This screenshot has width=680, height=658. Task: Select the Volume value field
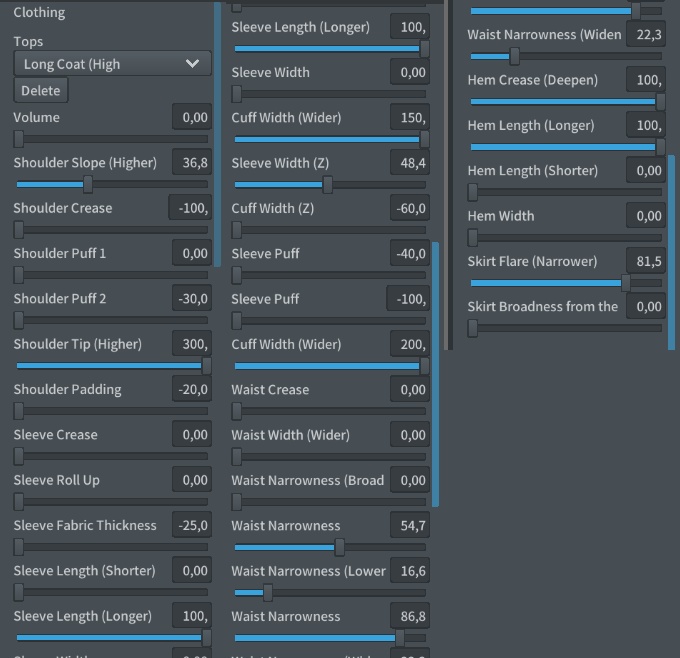(x=191, y=117)
